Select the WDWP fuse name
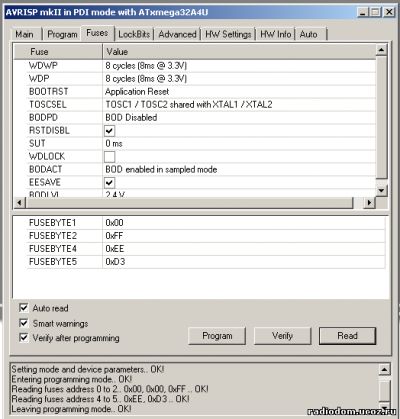The height and width of the screenshot is (419, 400). pos(43,66)
